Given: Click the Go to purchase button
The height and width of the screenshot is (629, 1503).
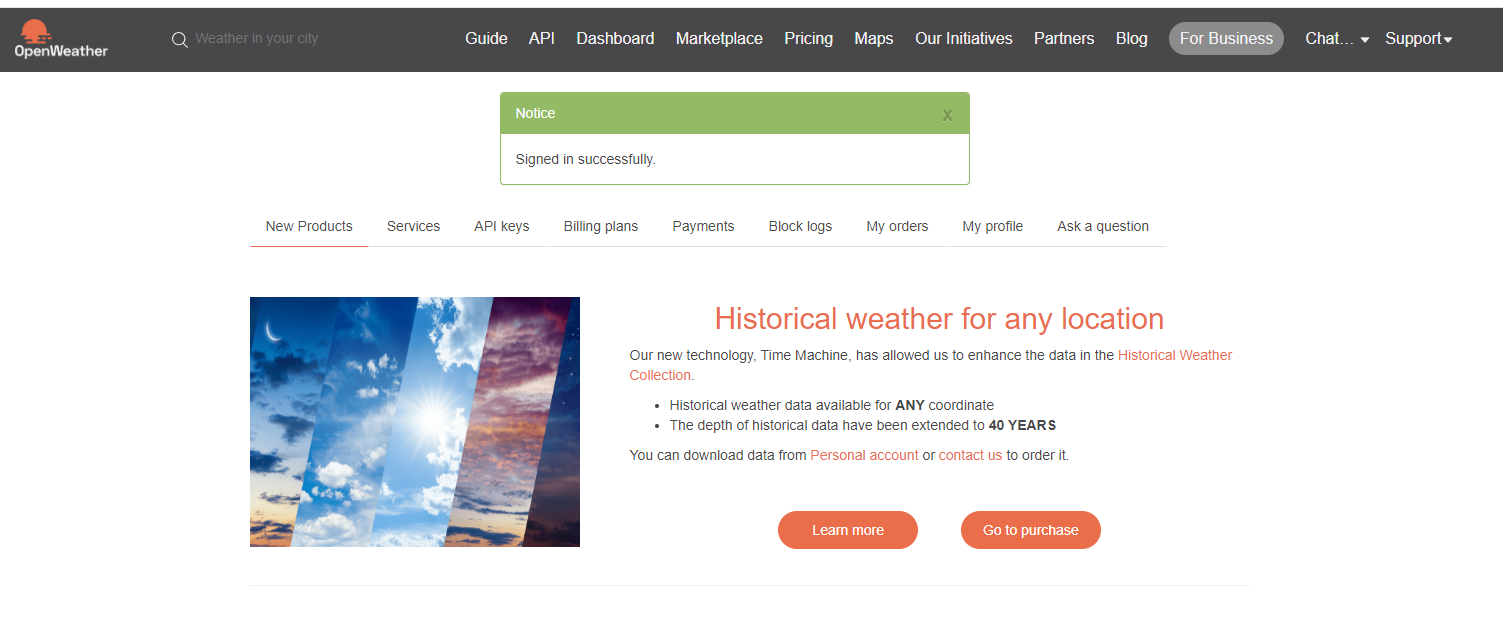Looking at the screenshot, I should [x=1031, y=530].
